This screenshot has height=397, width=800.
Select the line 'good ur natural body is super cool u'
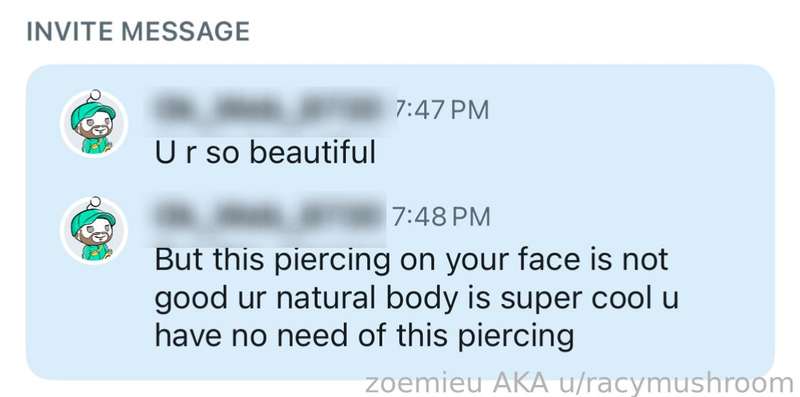click(416, 299)
